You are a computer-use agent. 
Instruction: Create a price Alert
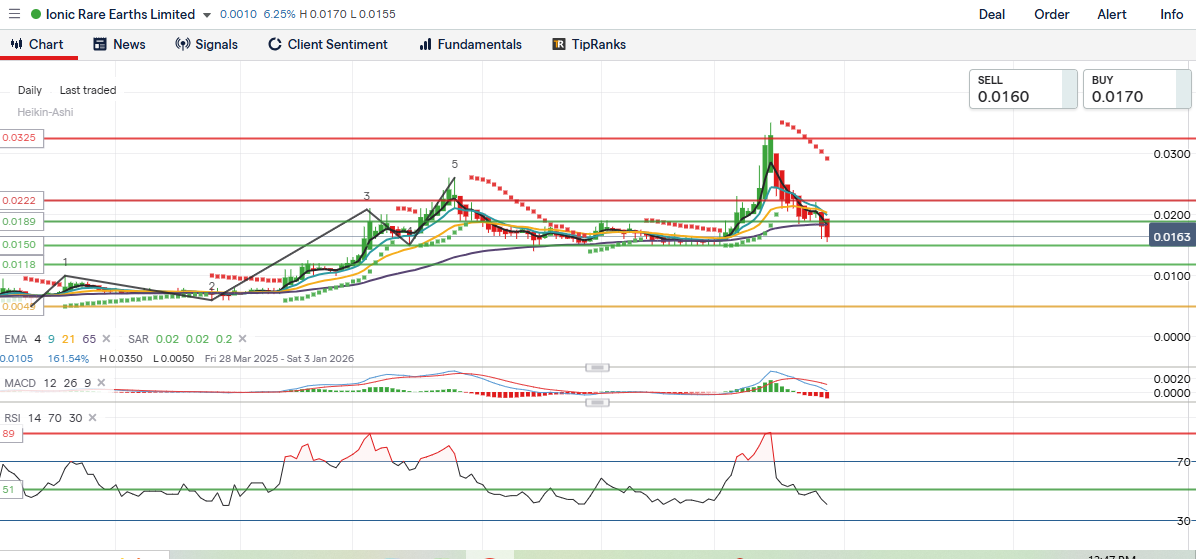pyautogui.click(x=1112, y=15)
